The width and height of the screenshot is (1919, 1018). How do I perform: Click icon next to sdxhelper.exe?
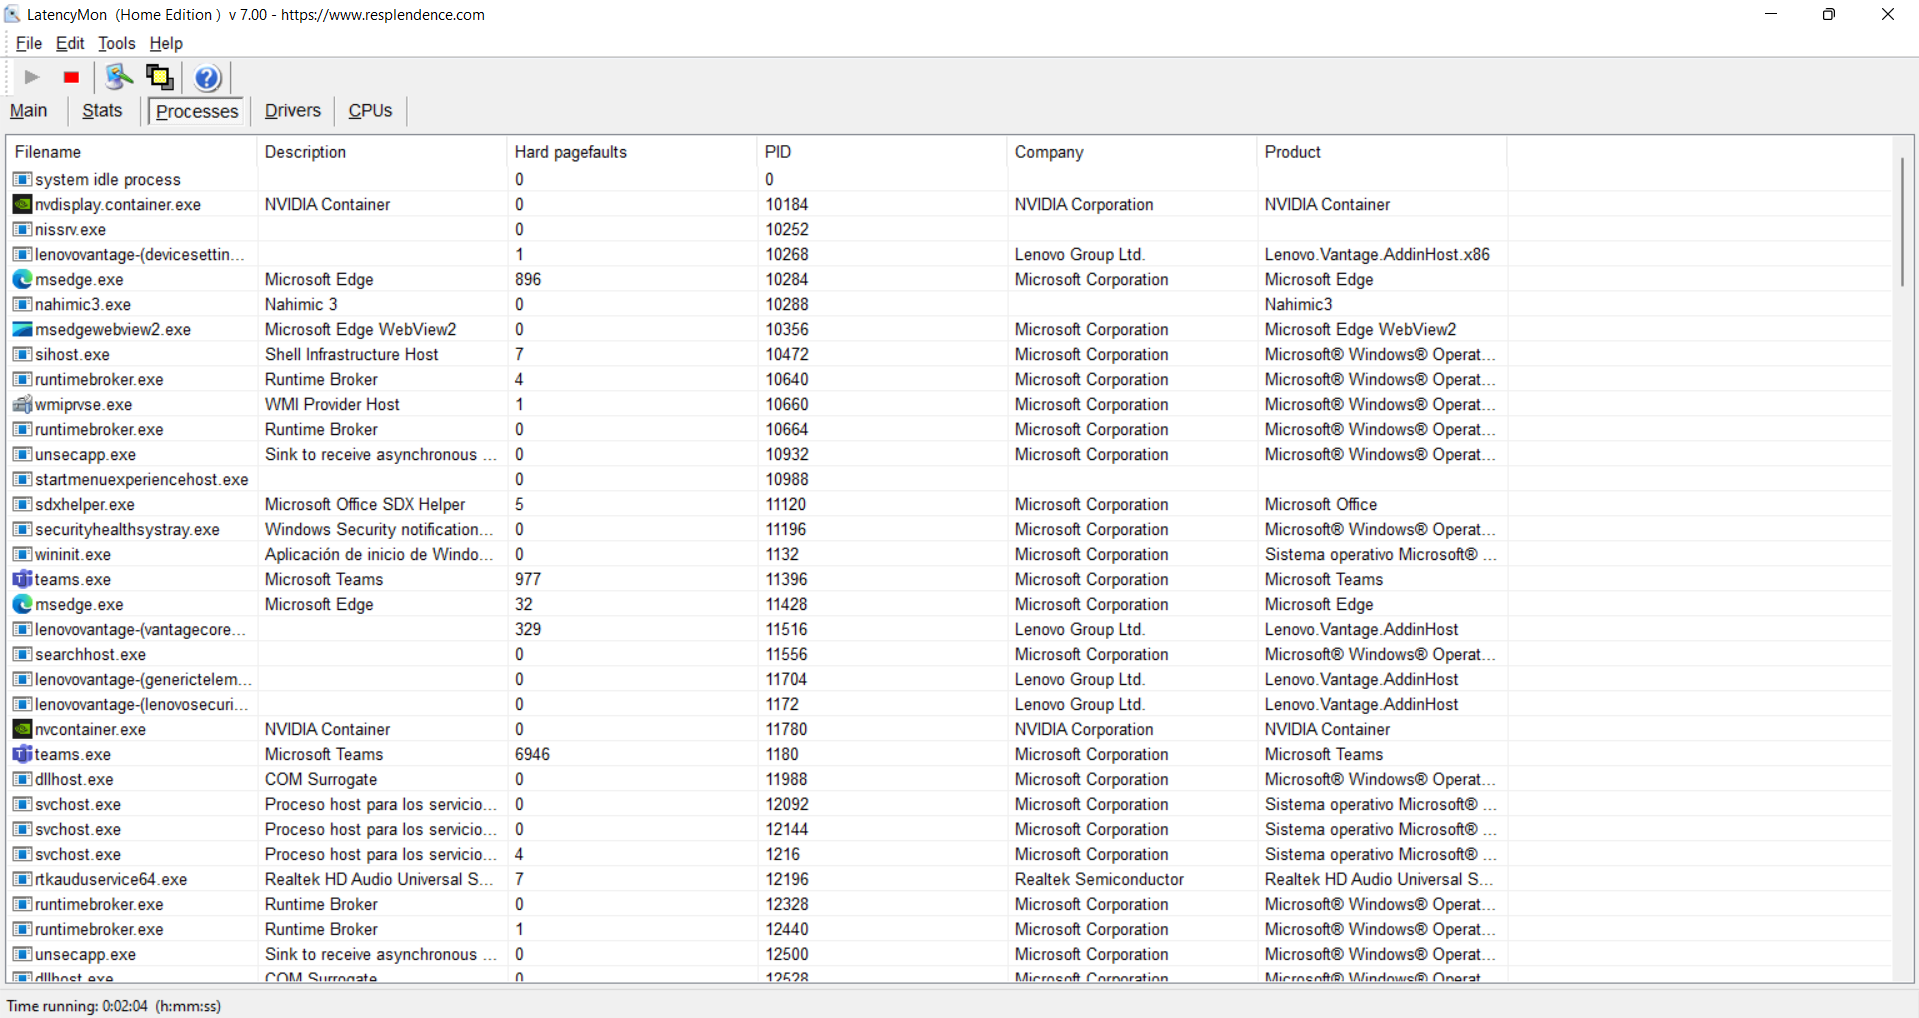22,504
